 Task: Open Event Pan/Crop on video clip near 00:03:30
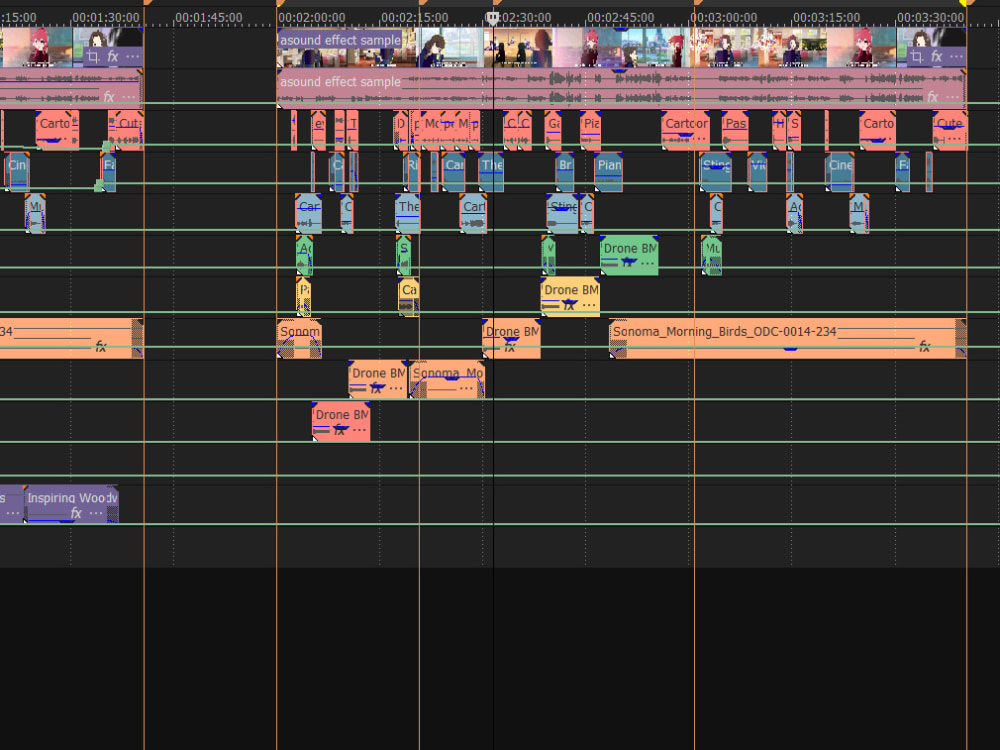click(x=916, y=57)
